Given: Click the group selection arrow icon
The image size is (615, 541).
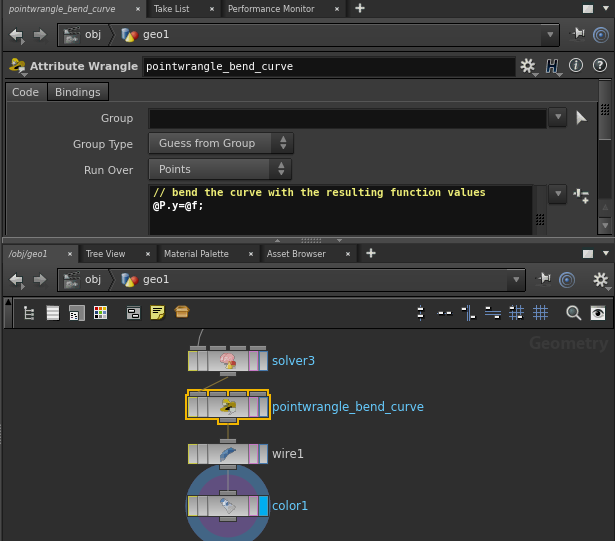Looking at the screenshot, I should click(582, 118).
